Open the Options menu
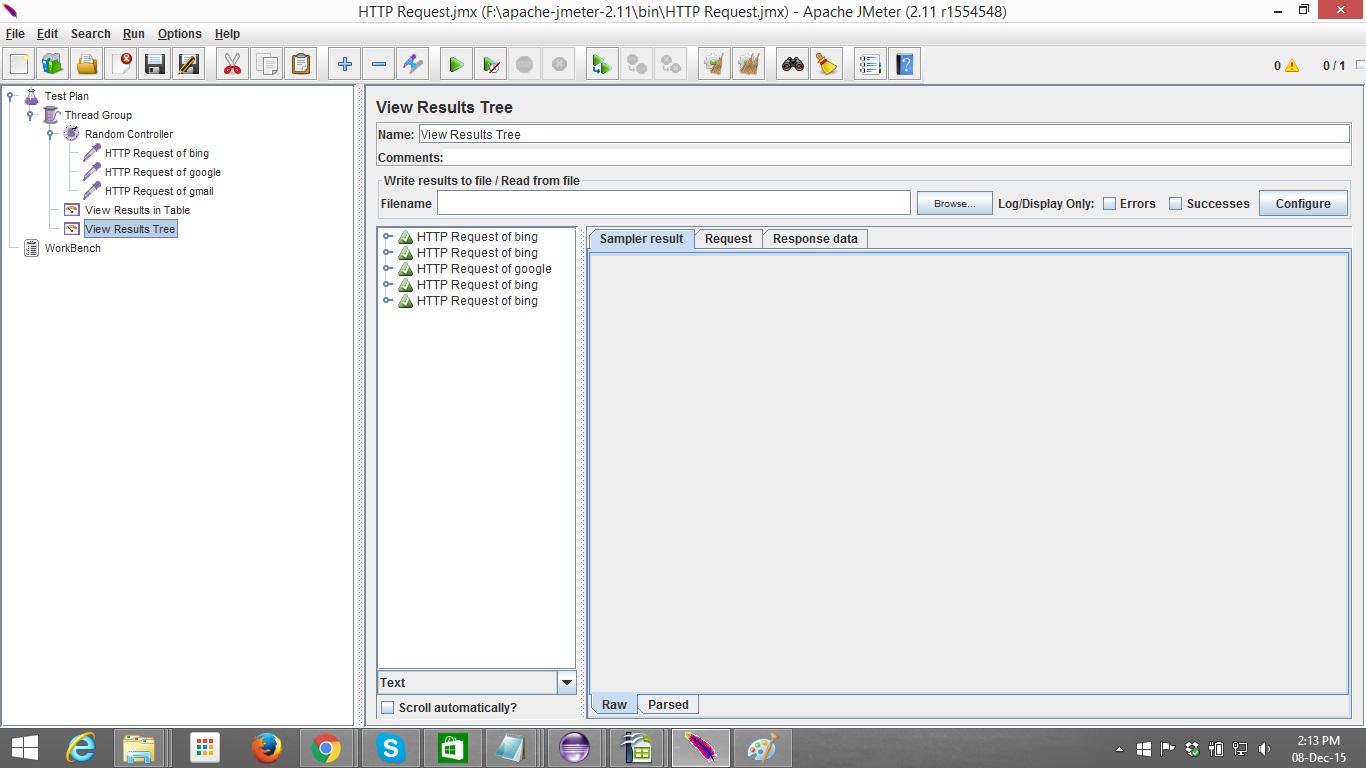 [180, 34]
